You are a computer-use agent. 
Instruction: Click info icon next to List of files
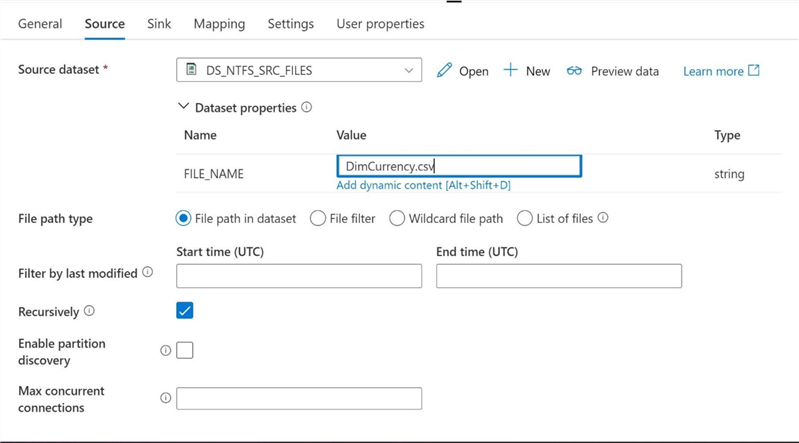pyautogui.click(x=603, y=218)
